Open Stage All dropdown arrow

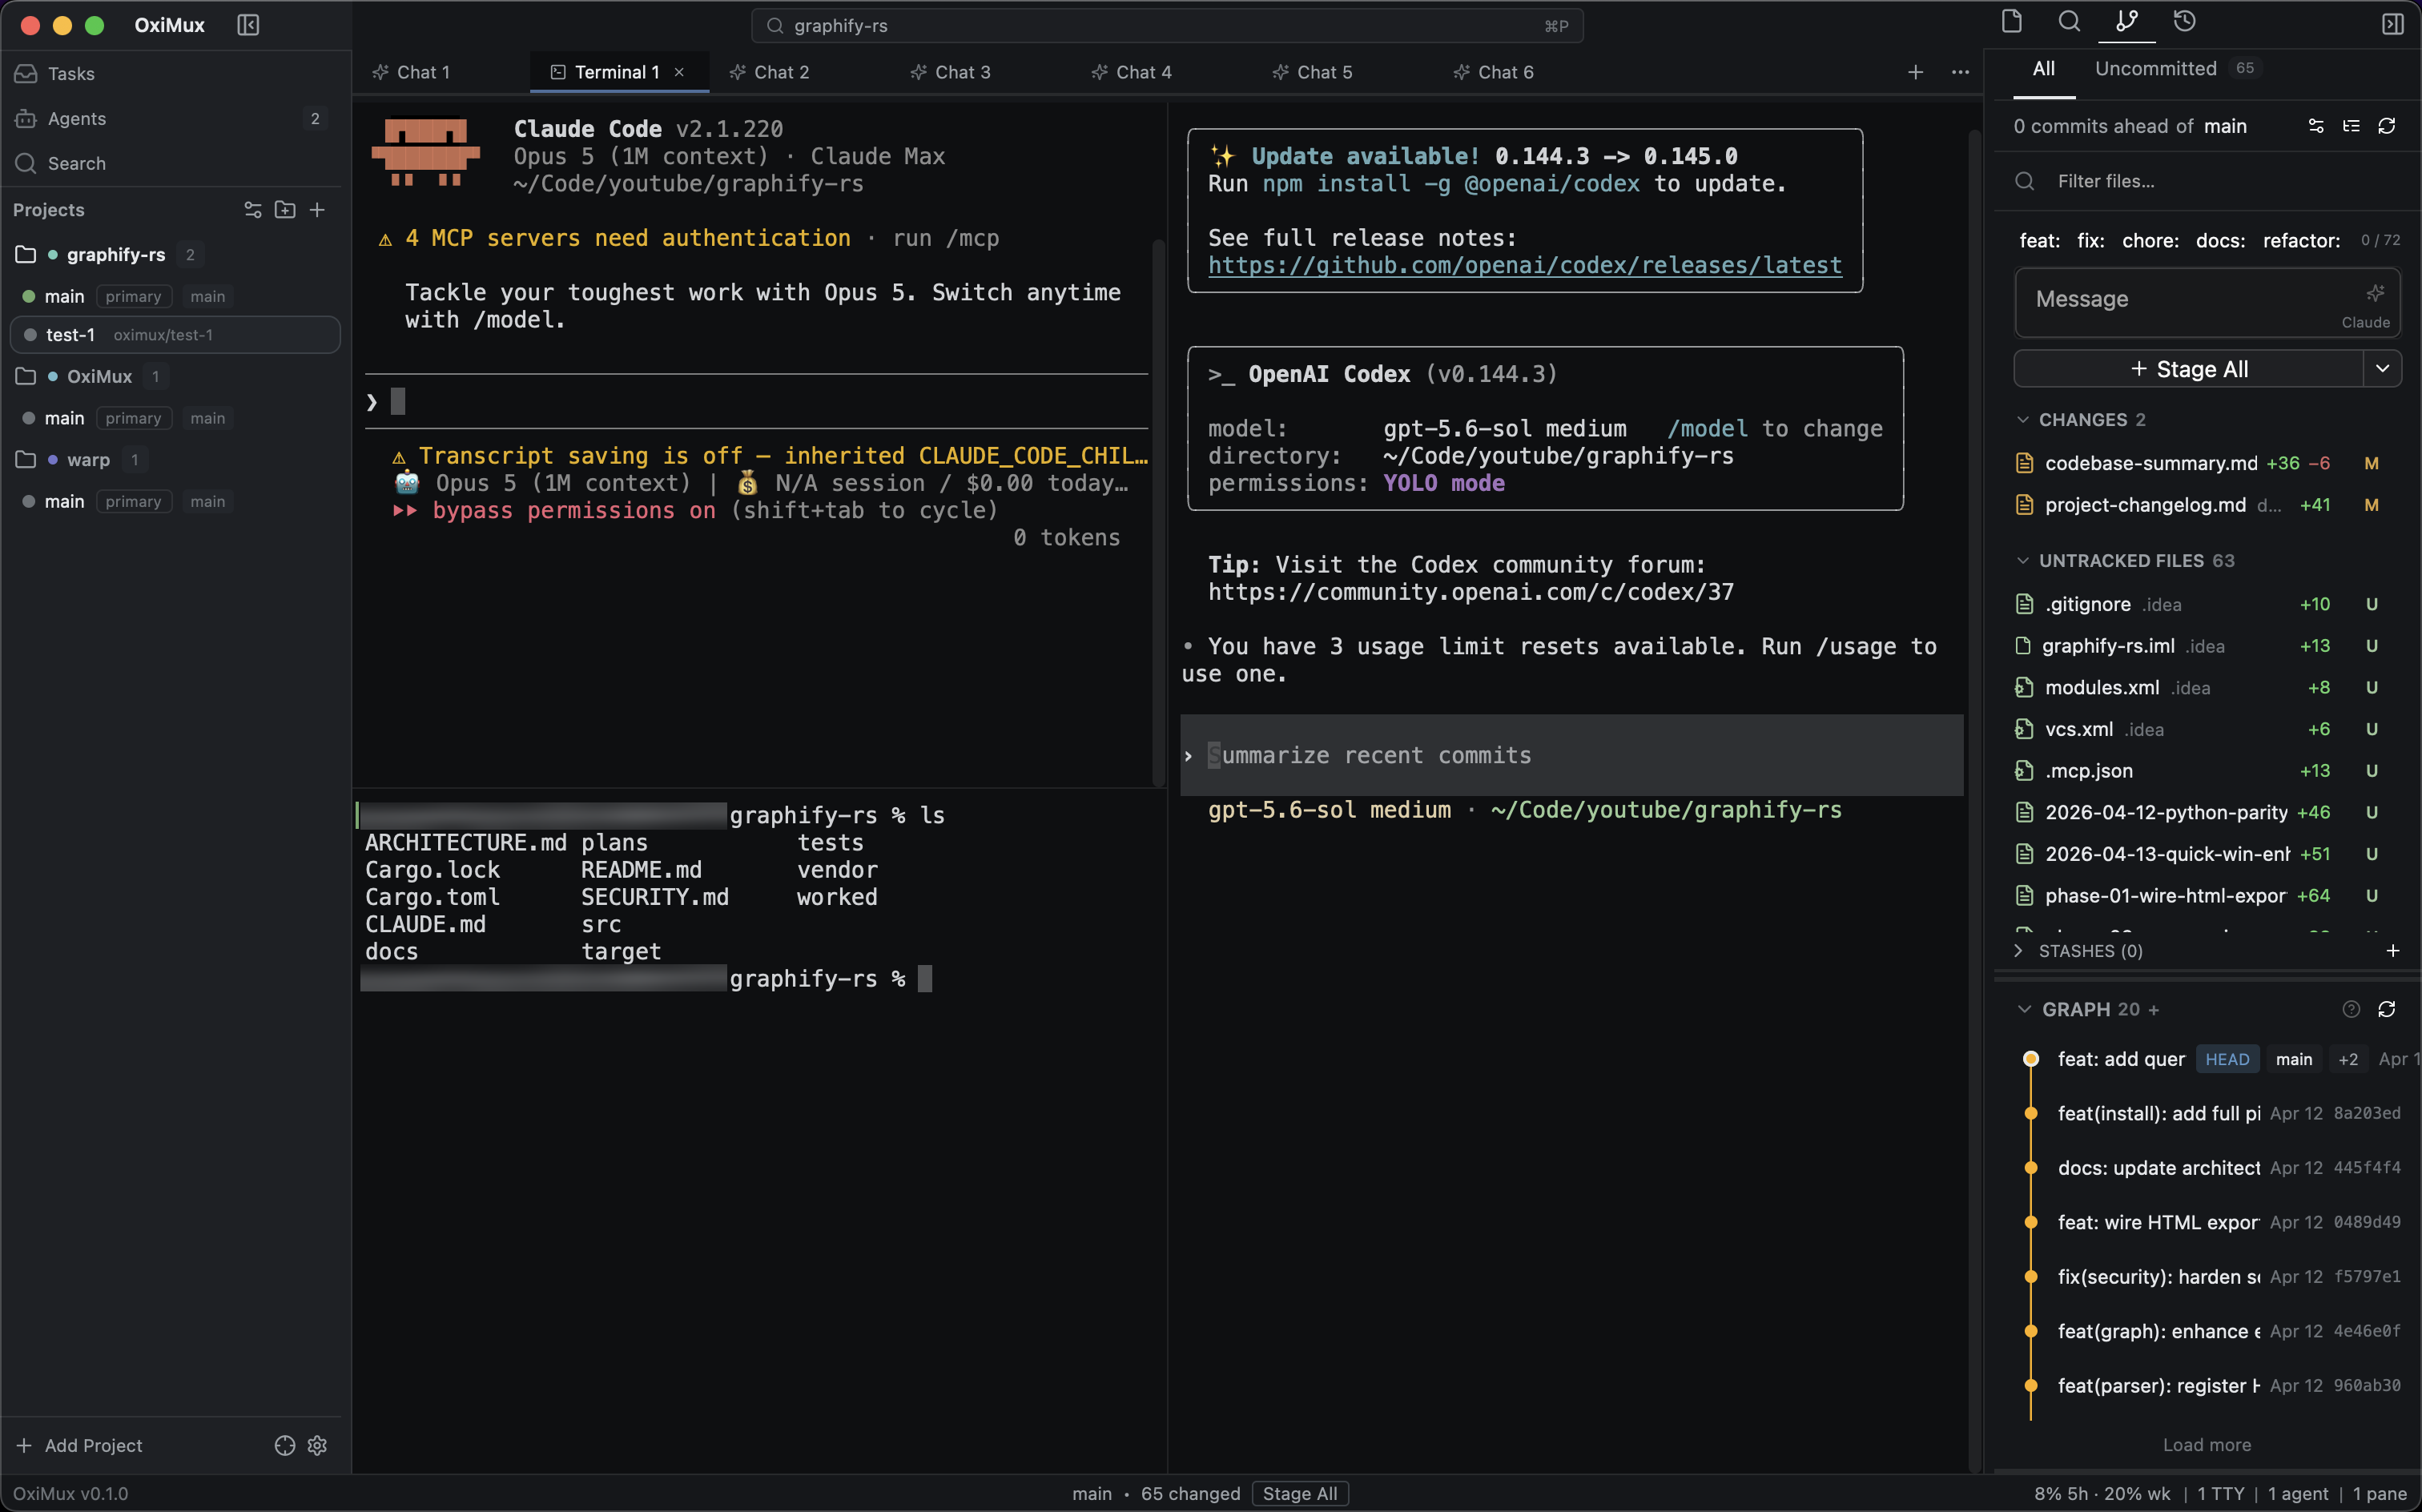pos(2383,369)
